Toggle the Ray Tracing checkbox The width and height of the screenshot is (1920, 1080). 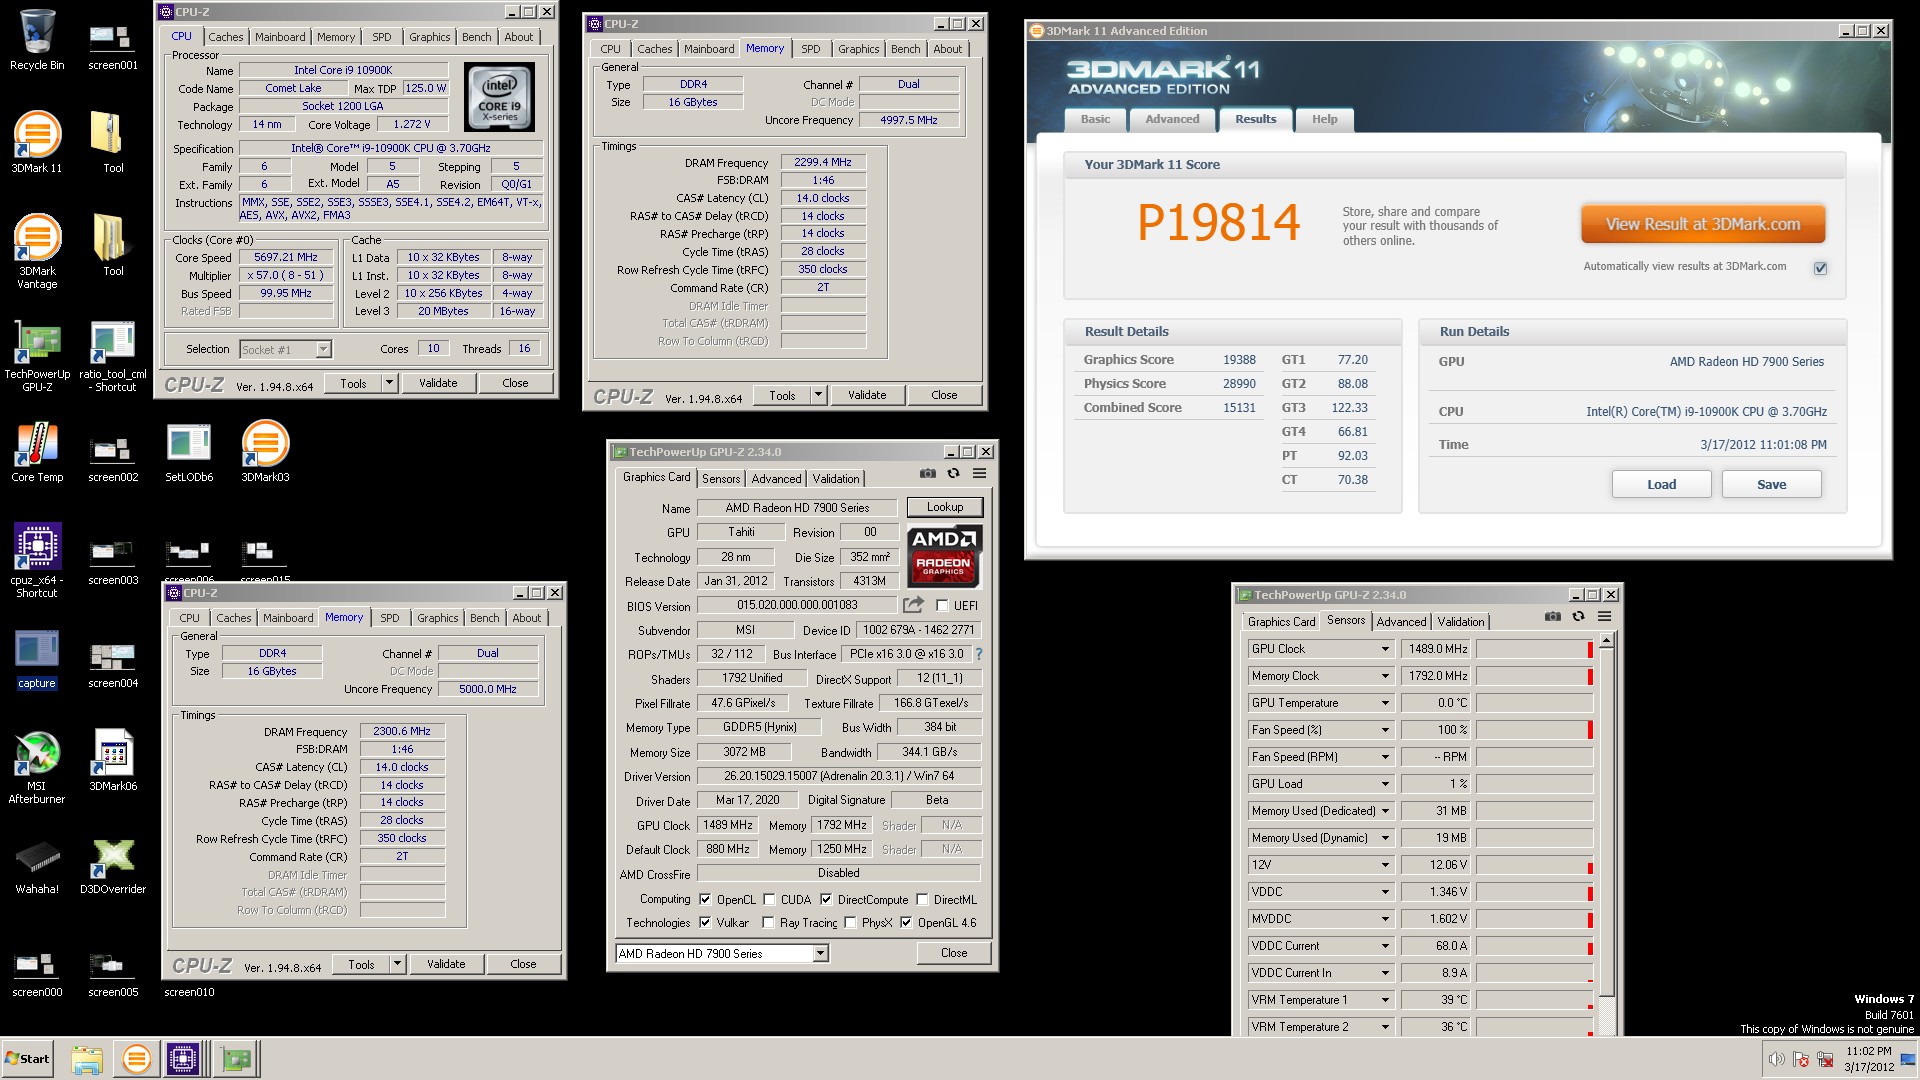click(x=768, y=922)
